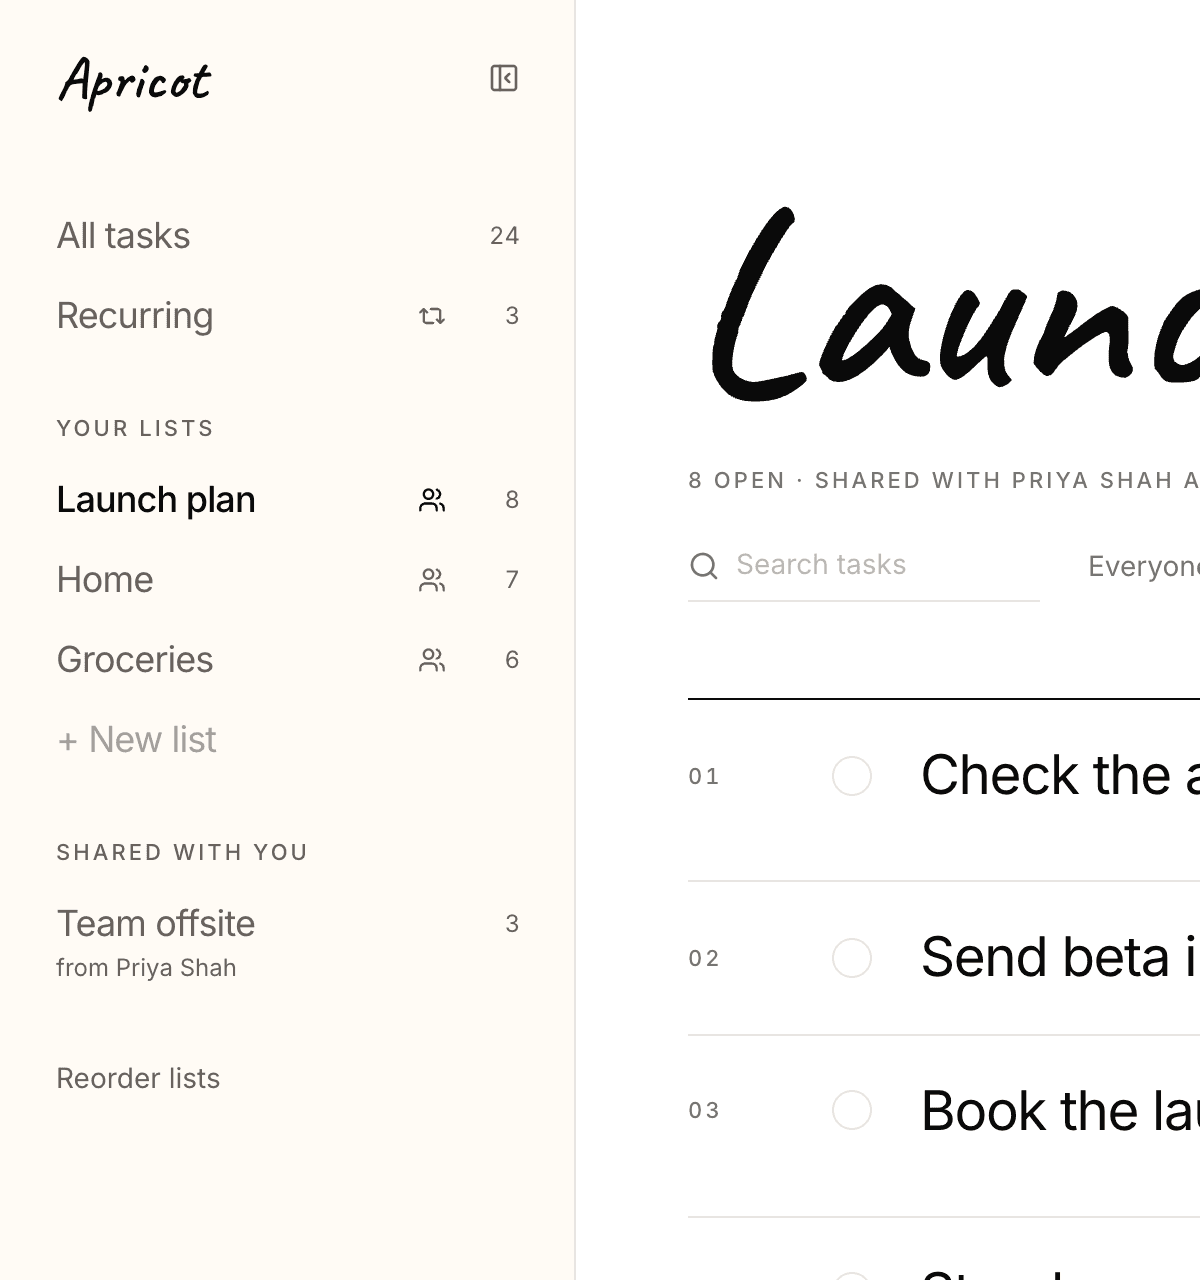
Task: Click the row number 02
Action: click(704, 959)
